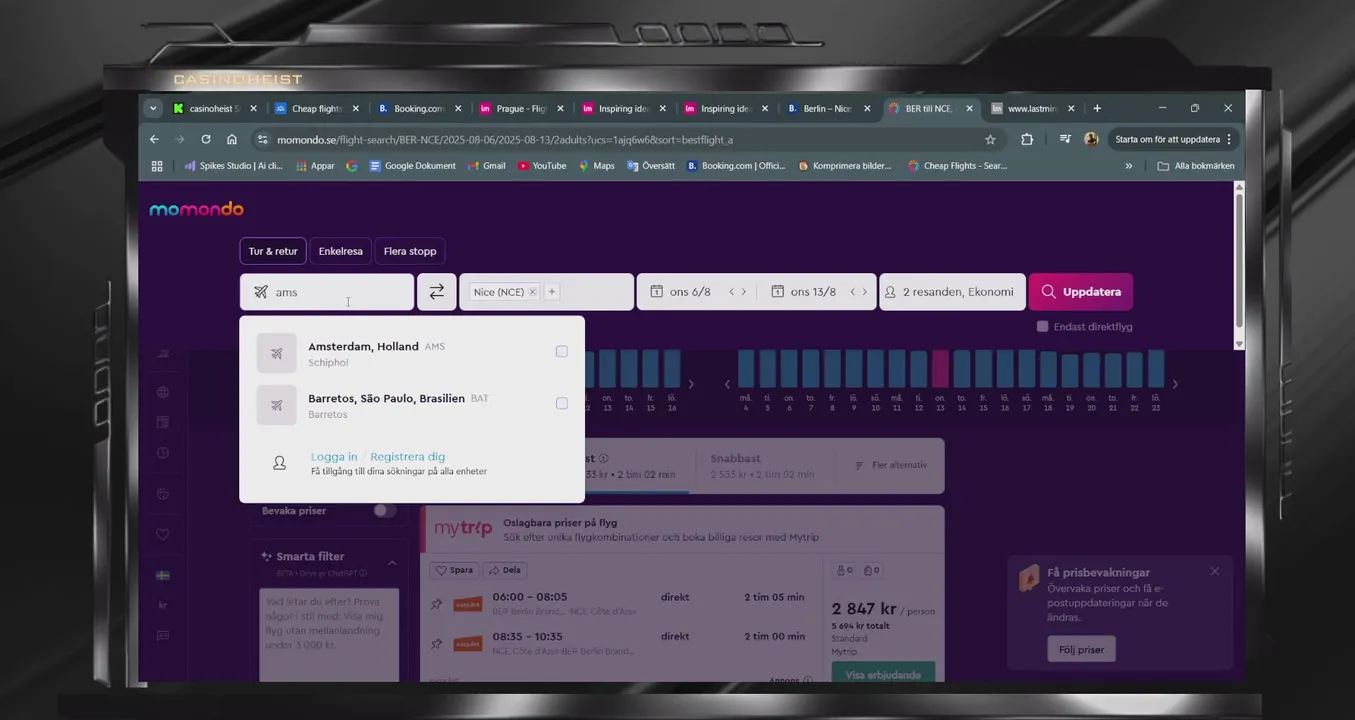1355x720 pixels.
Task: Open feedback chat icon in sidebar
Action: point(163,636)
